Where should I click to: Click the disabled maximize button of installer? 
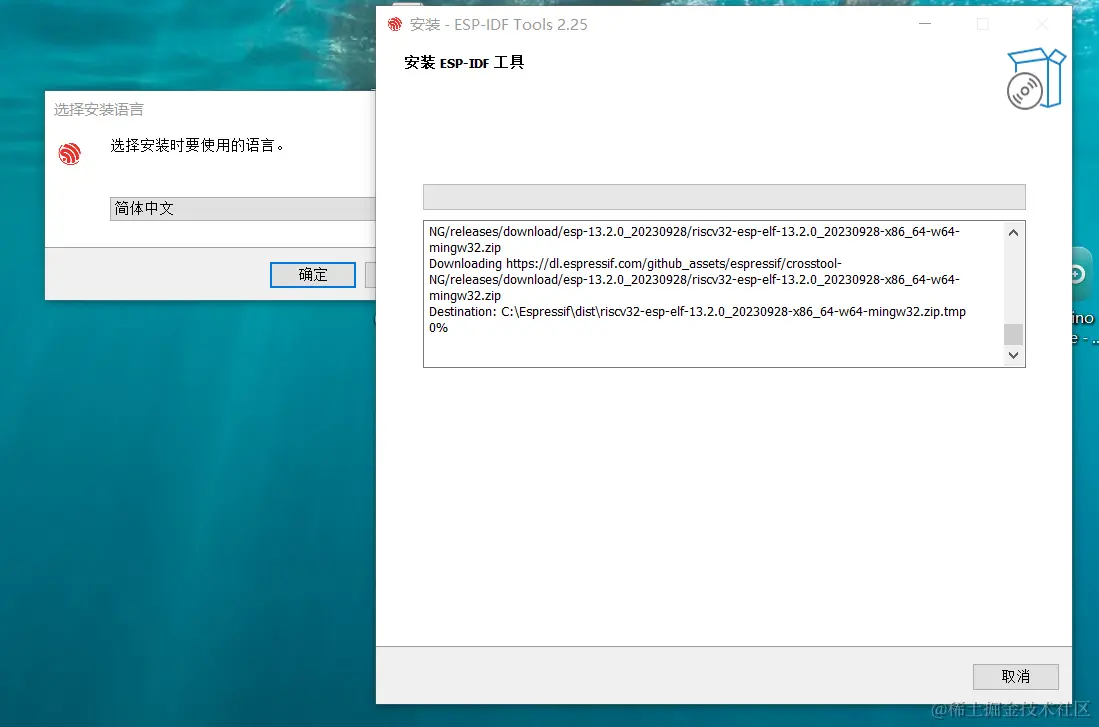(x=983, y=24)
